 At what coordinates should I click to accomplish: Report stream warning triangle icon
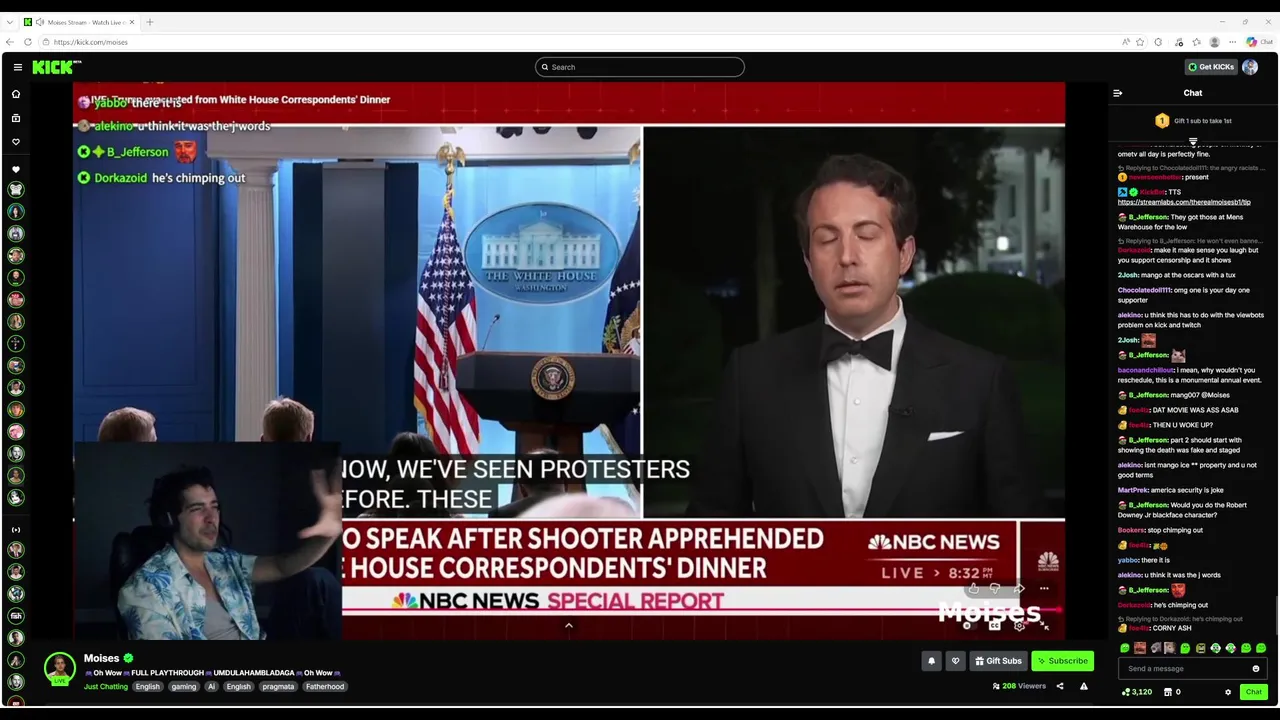(x=1083, y=686)
